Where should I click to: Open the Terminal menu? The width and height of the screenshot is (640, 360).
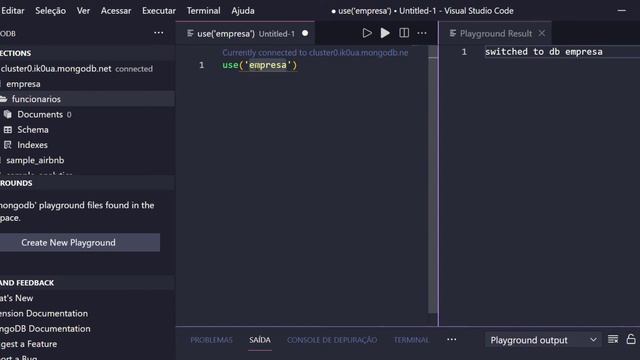point(203,11)
